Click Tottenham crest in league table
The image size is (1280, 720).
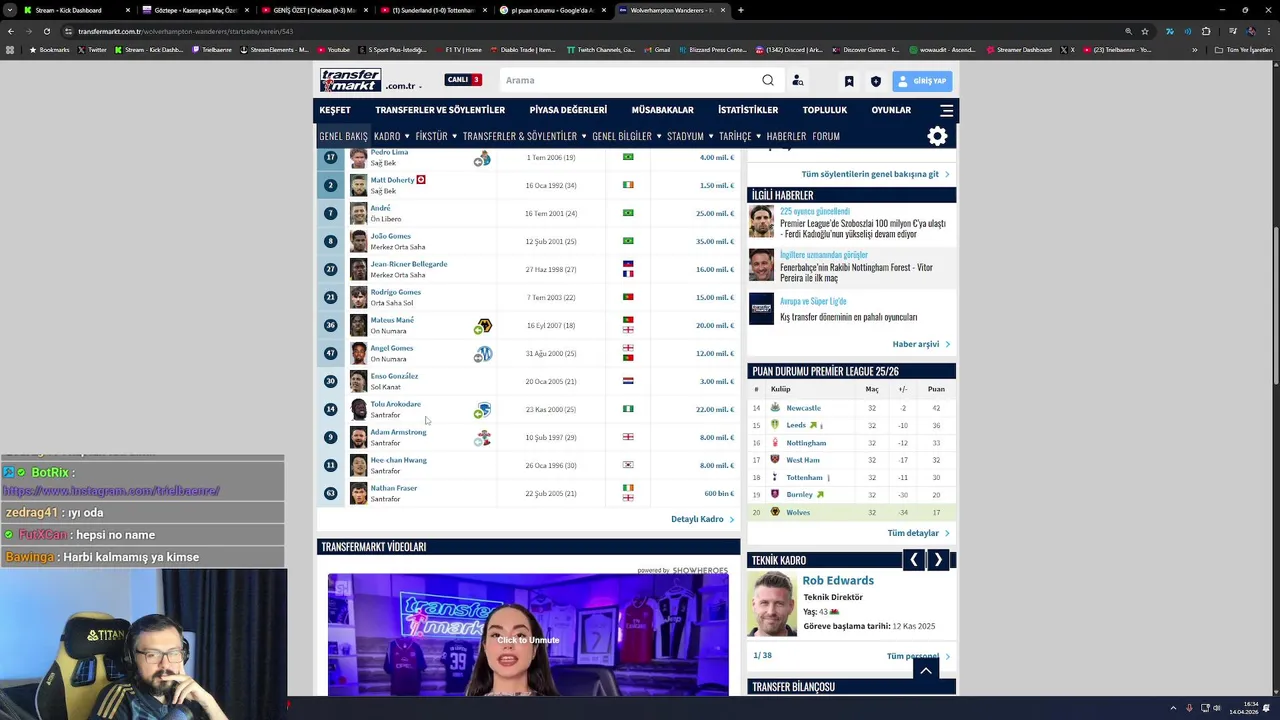[x=775, y=477]
